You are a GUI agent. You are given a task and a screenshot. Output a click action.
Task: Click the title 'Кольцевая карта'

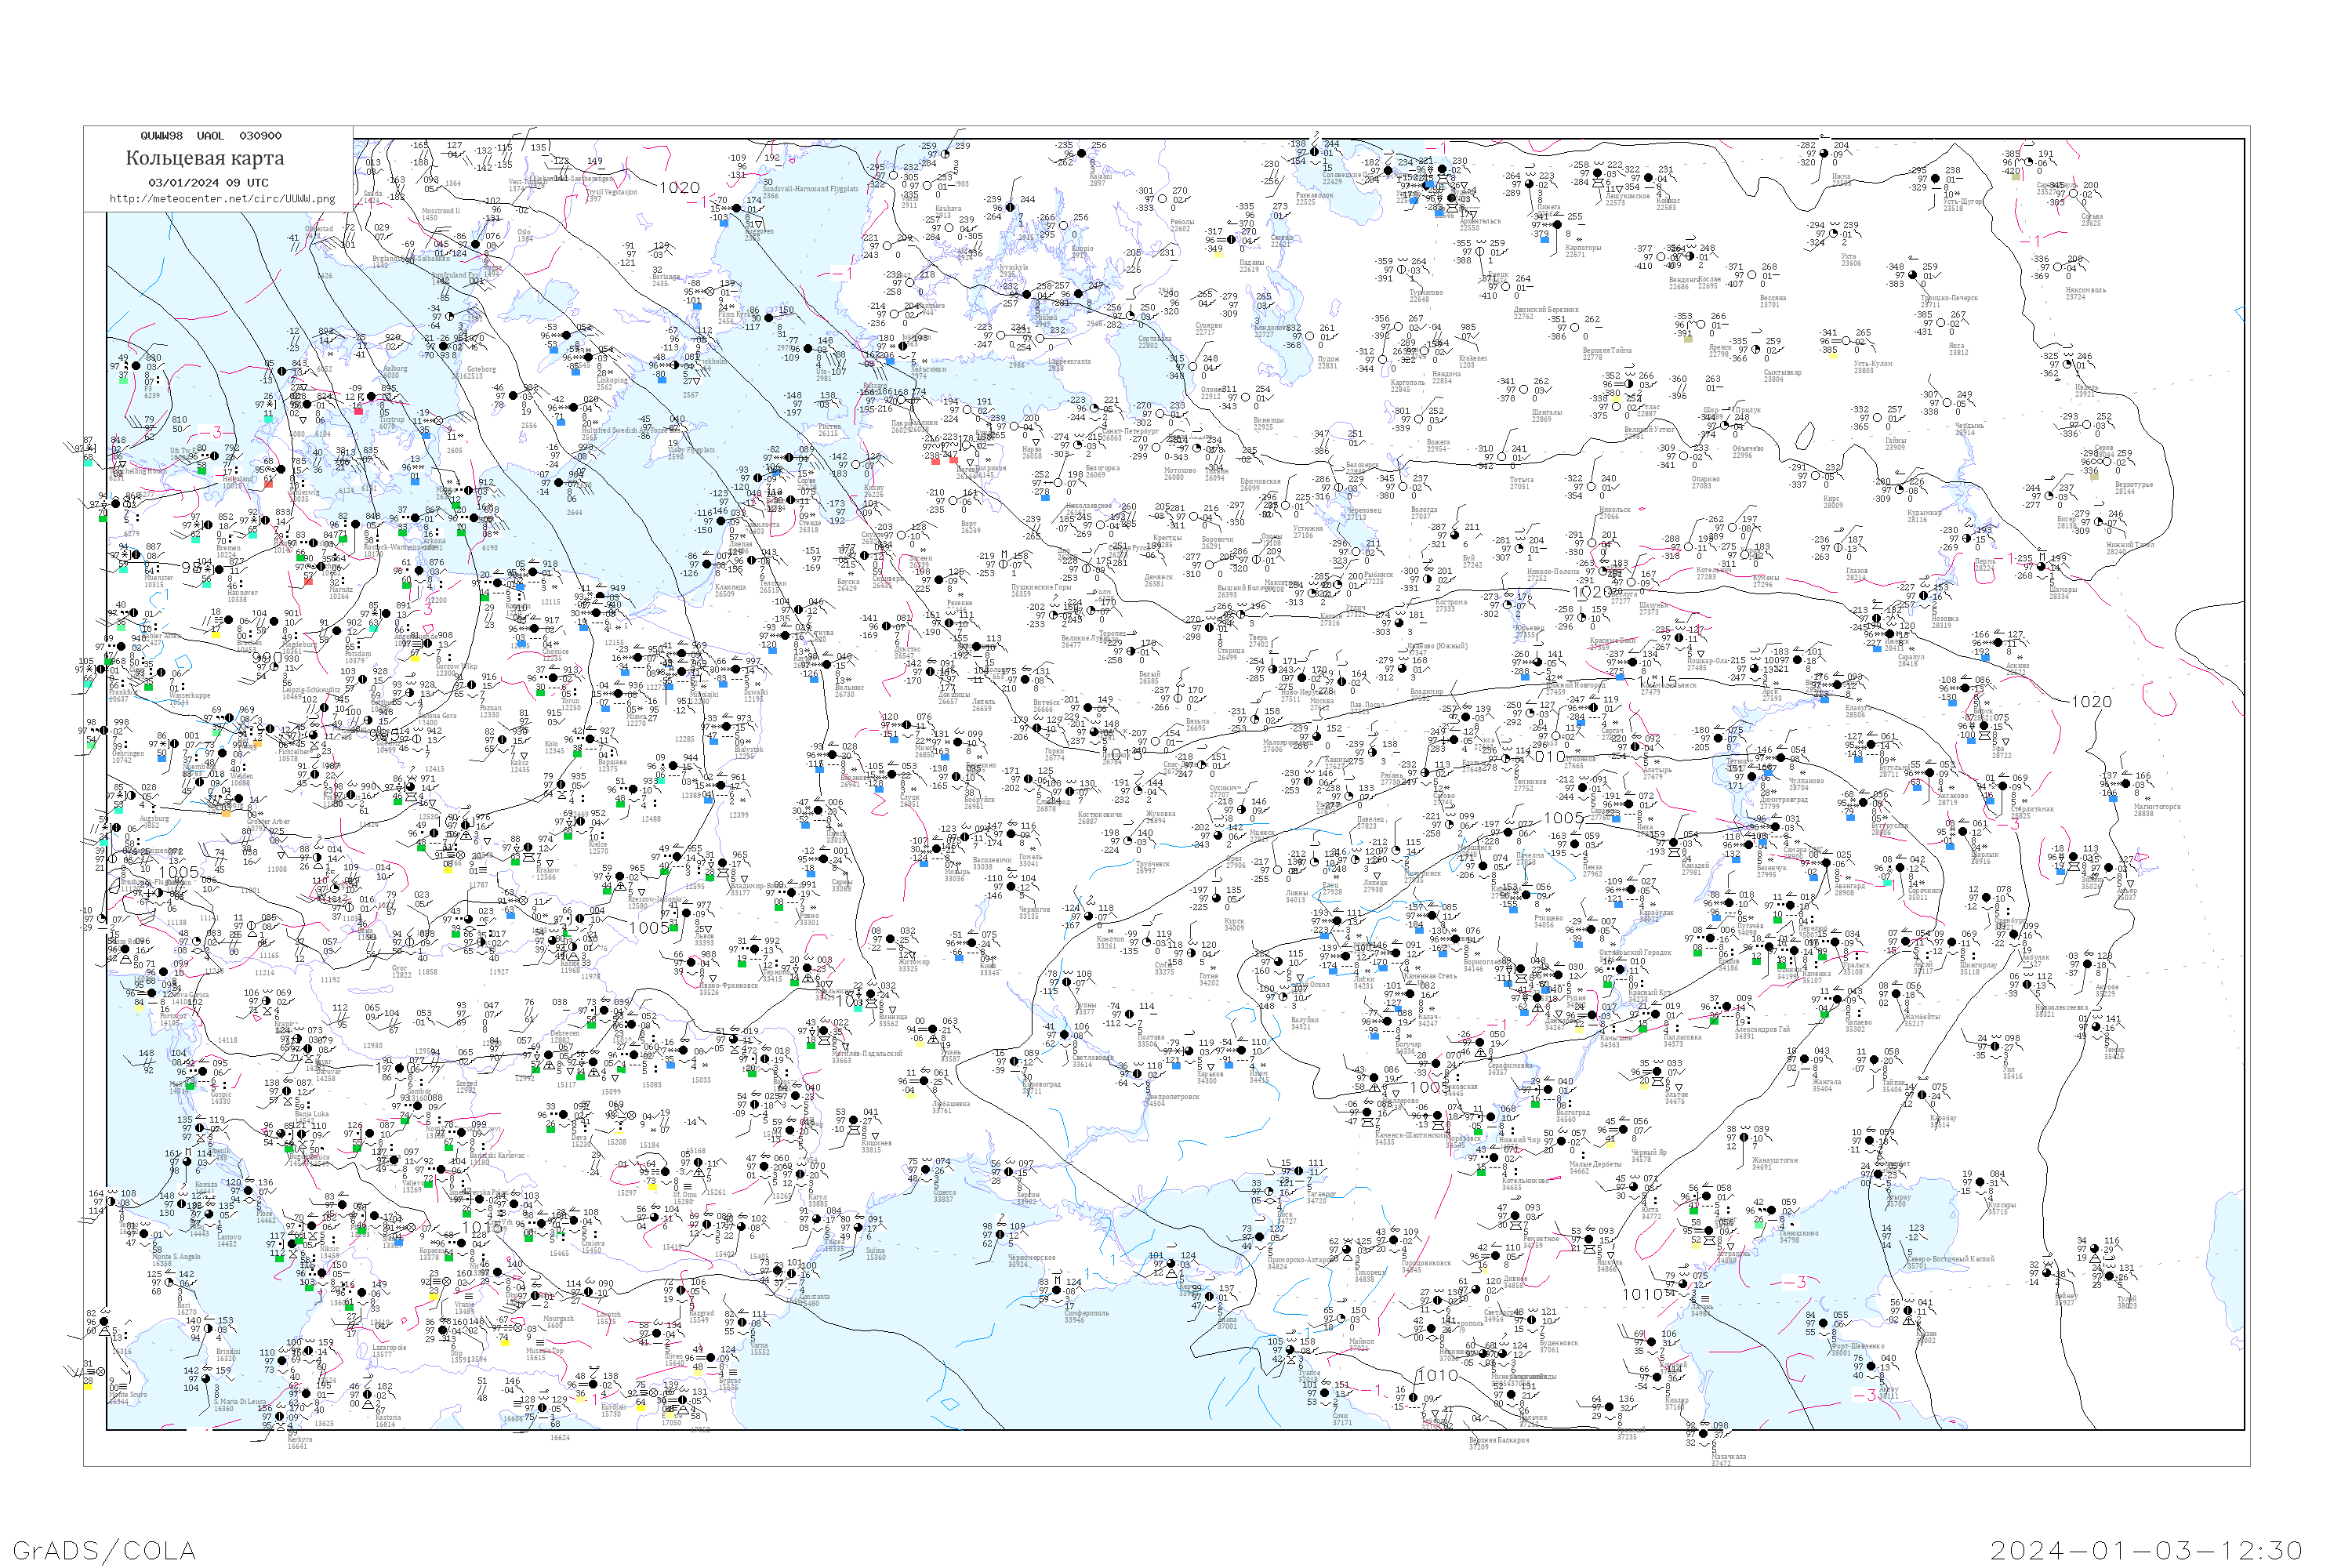point(205,158)
